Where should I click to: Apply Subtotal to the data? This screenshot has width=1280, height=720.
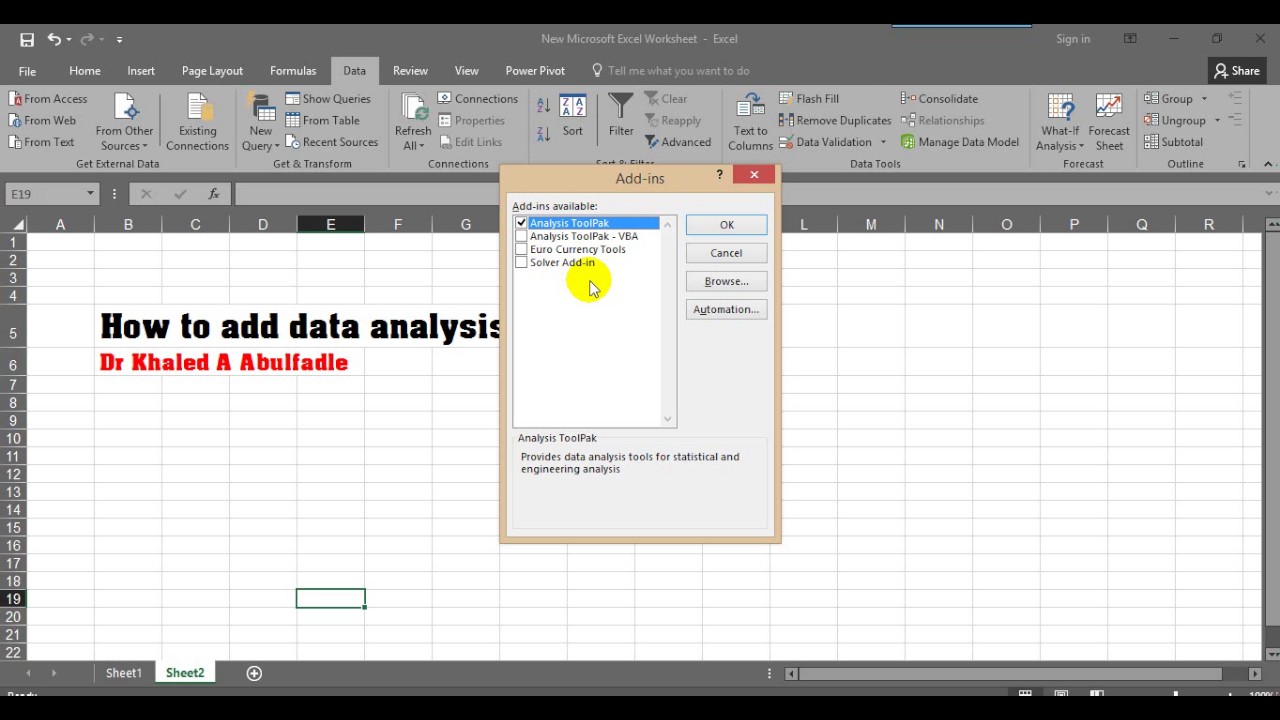click(x=1174, y=142)
